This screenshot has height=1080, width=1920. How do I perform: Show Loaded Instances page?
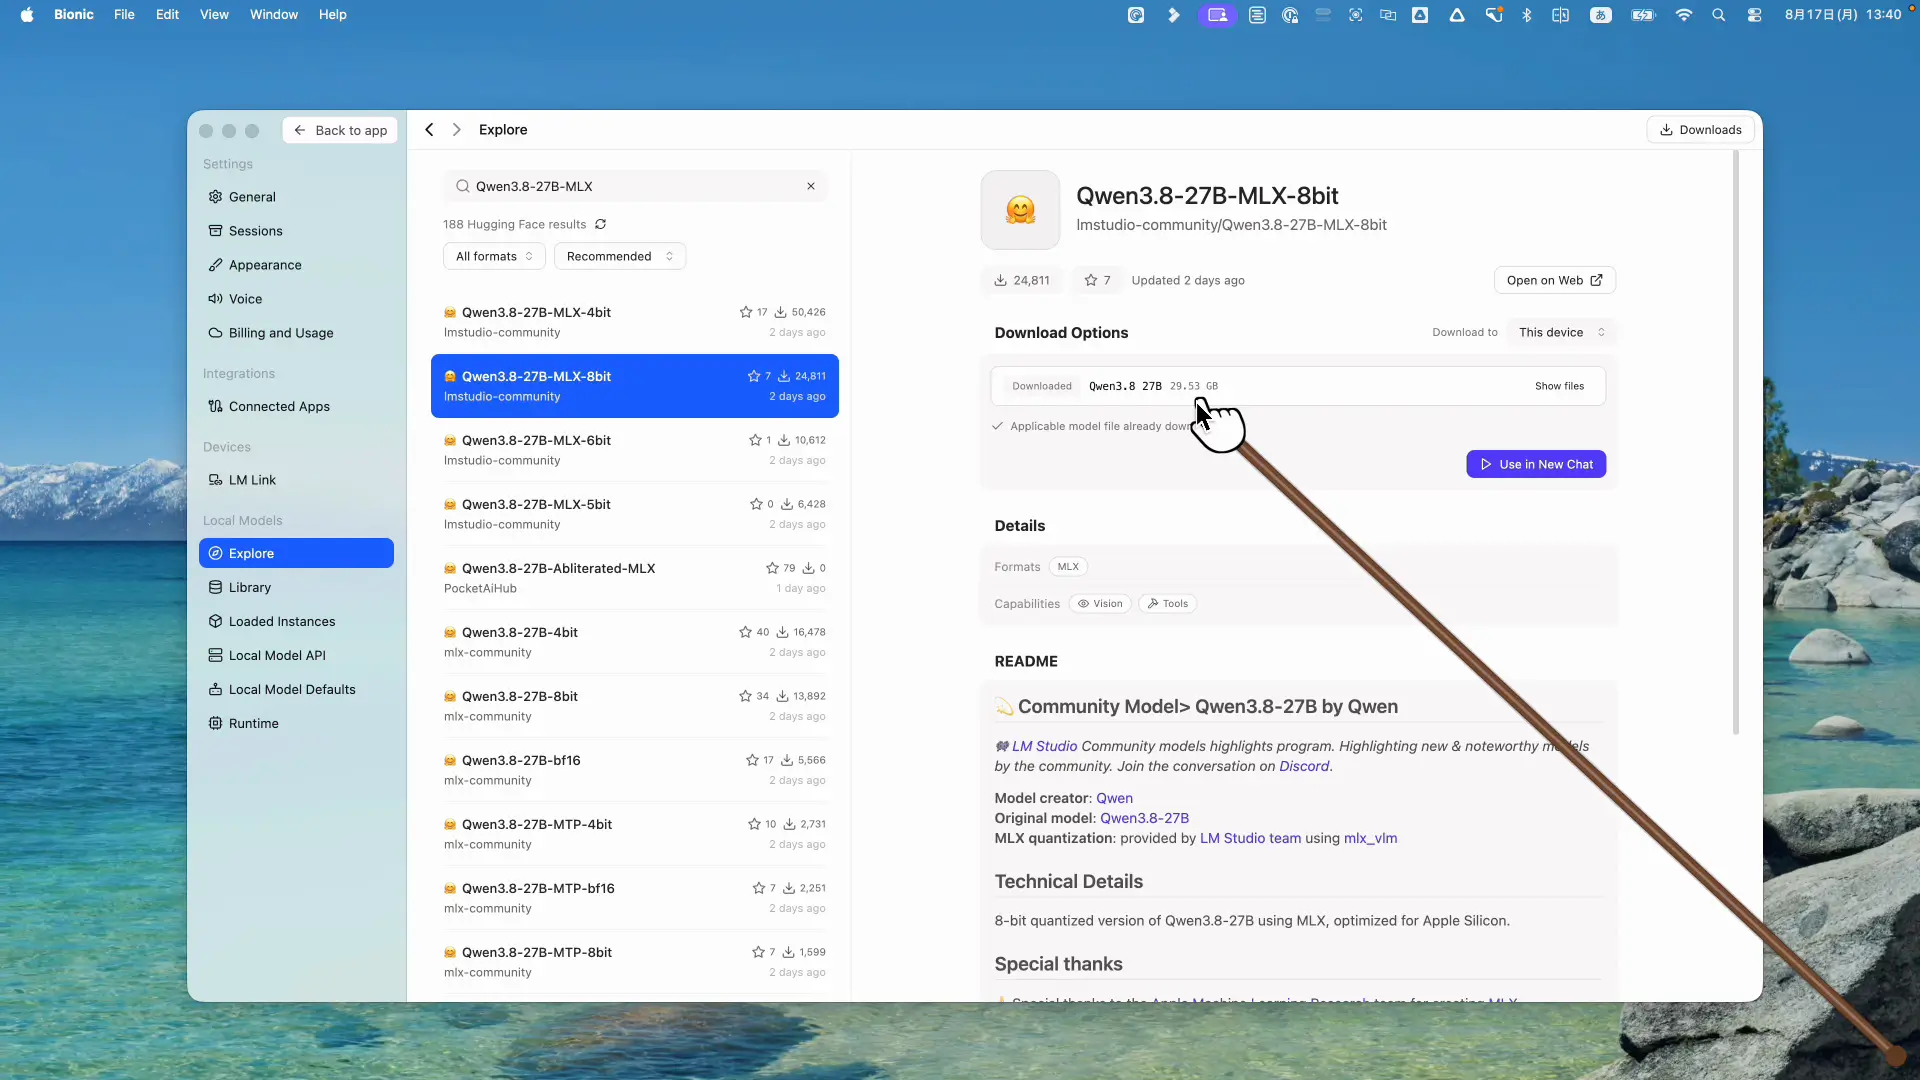click(x=296, y=621)
